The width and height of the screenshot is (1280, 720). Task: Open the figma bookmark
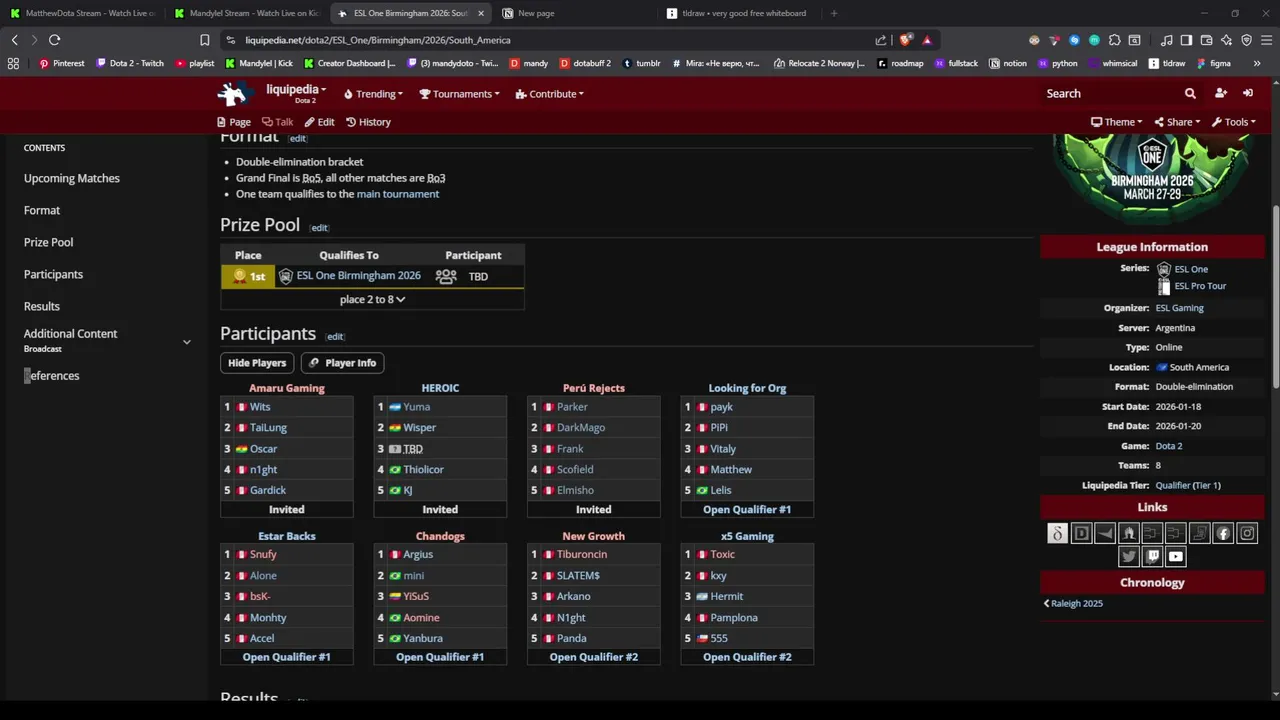pyautogui.click(x=1212, y=63)
